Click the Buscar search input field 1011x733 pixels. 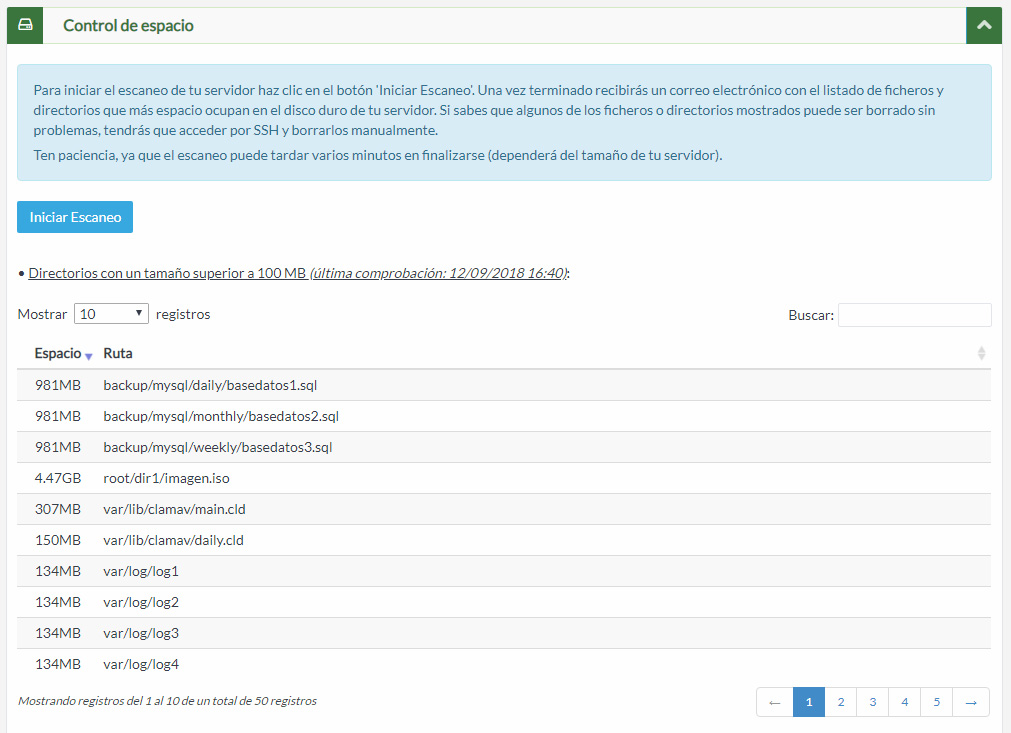click(x=914, y=315)
